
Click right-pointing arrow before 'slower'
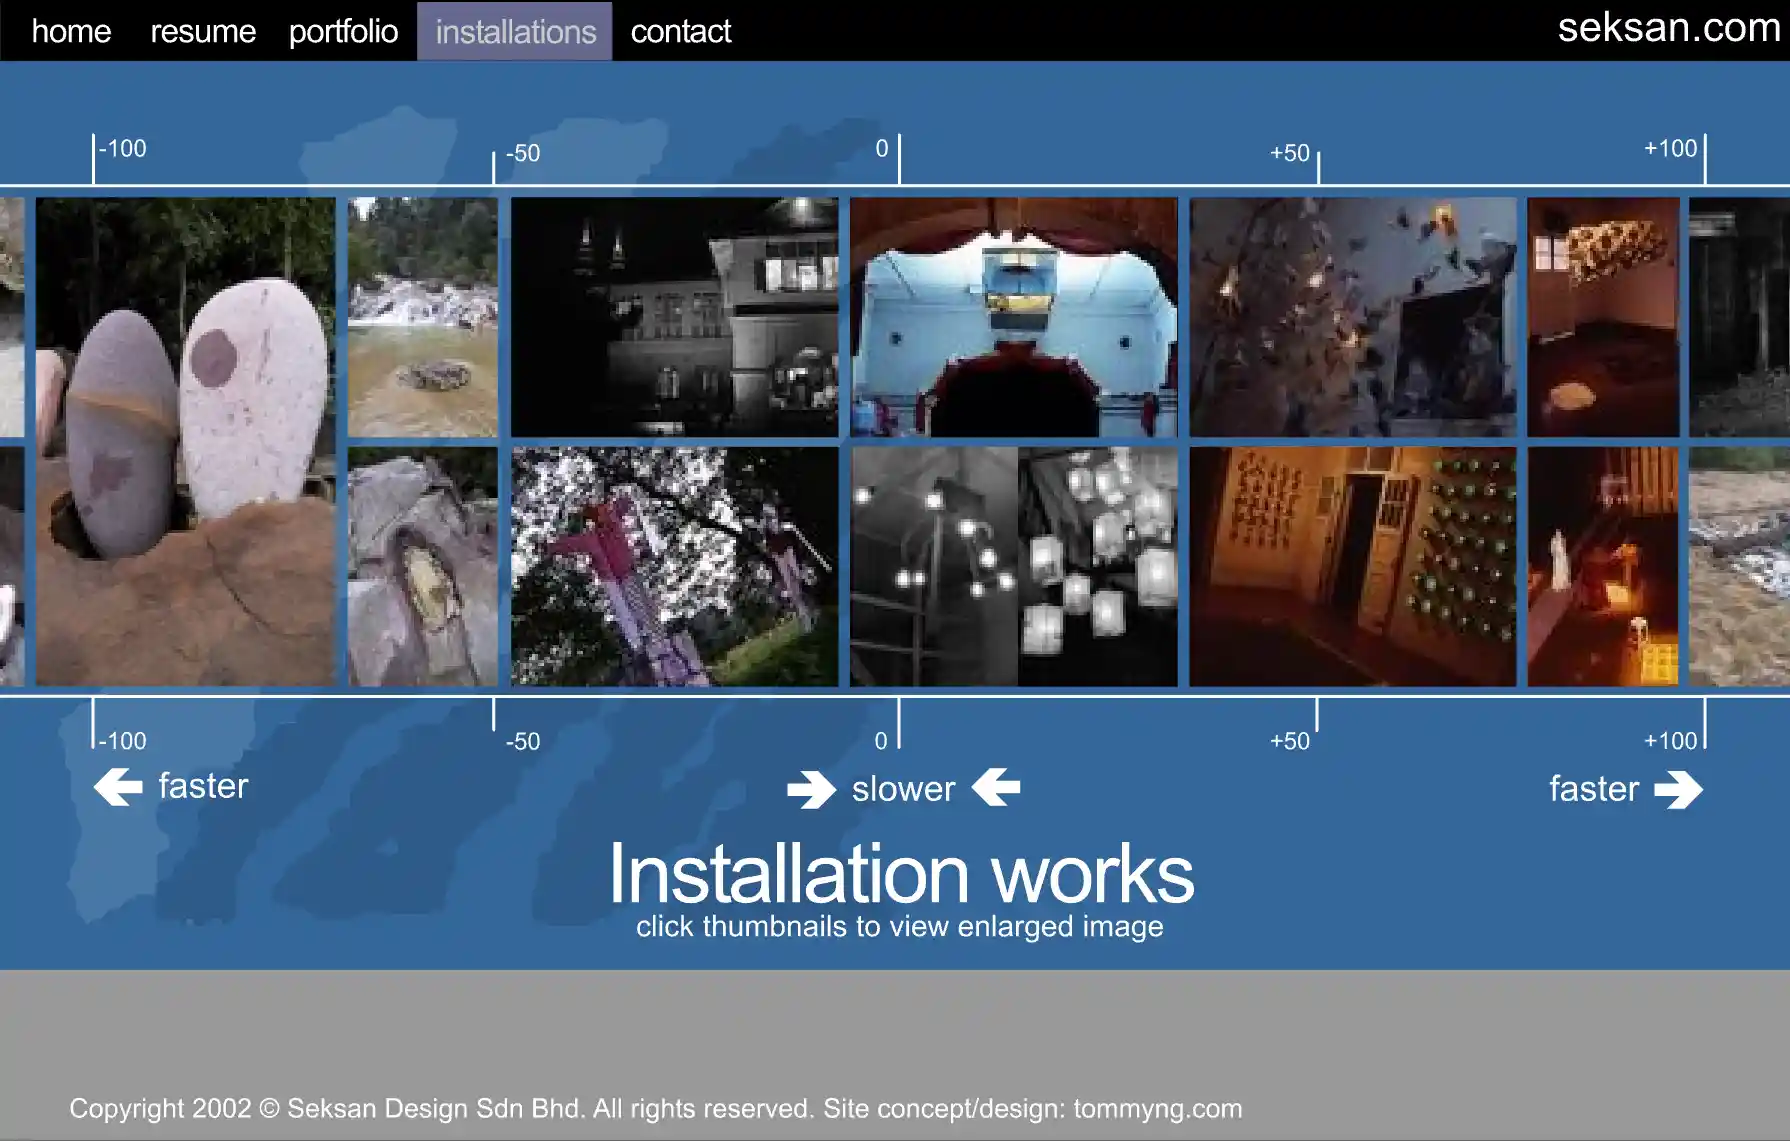tap(811, 789)
